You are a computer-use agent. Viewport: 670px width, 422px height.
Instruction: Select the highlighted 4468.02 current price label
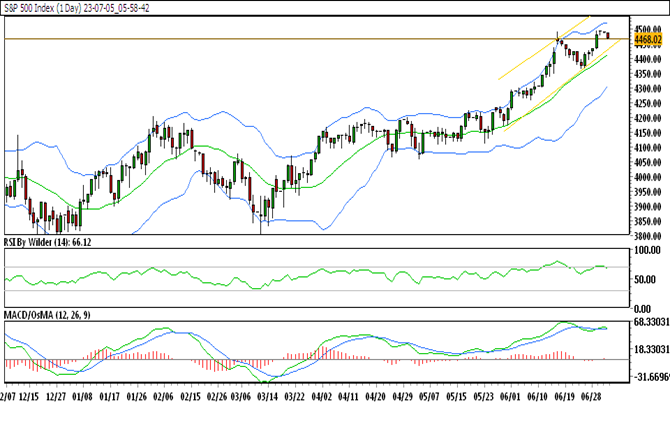point(648,40)
